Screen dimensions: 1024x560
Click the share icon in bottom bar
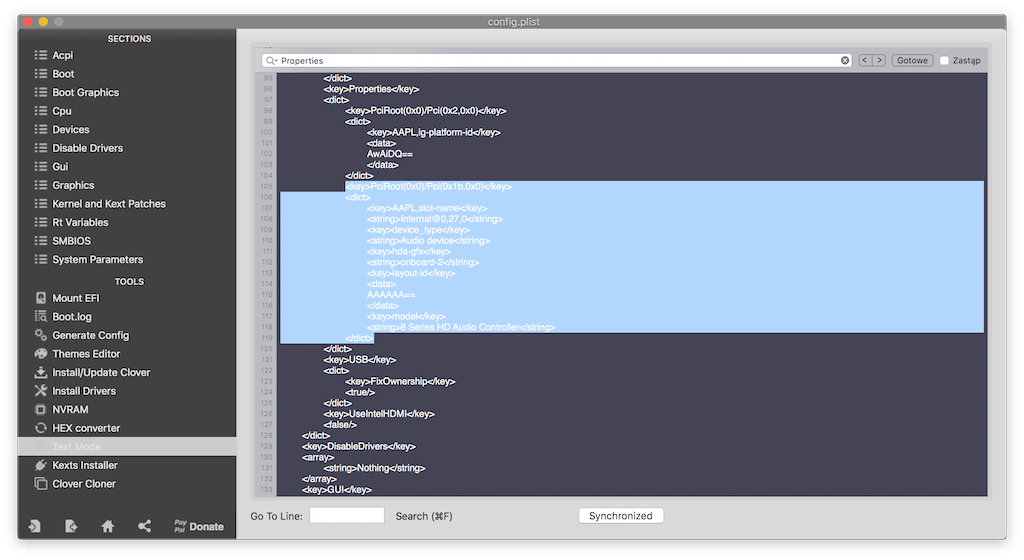pos(144,526)
